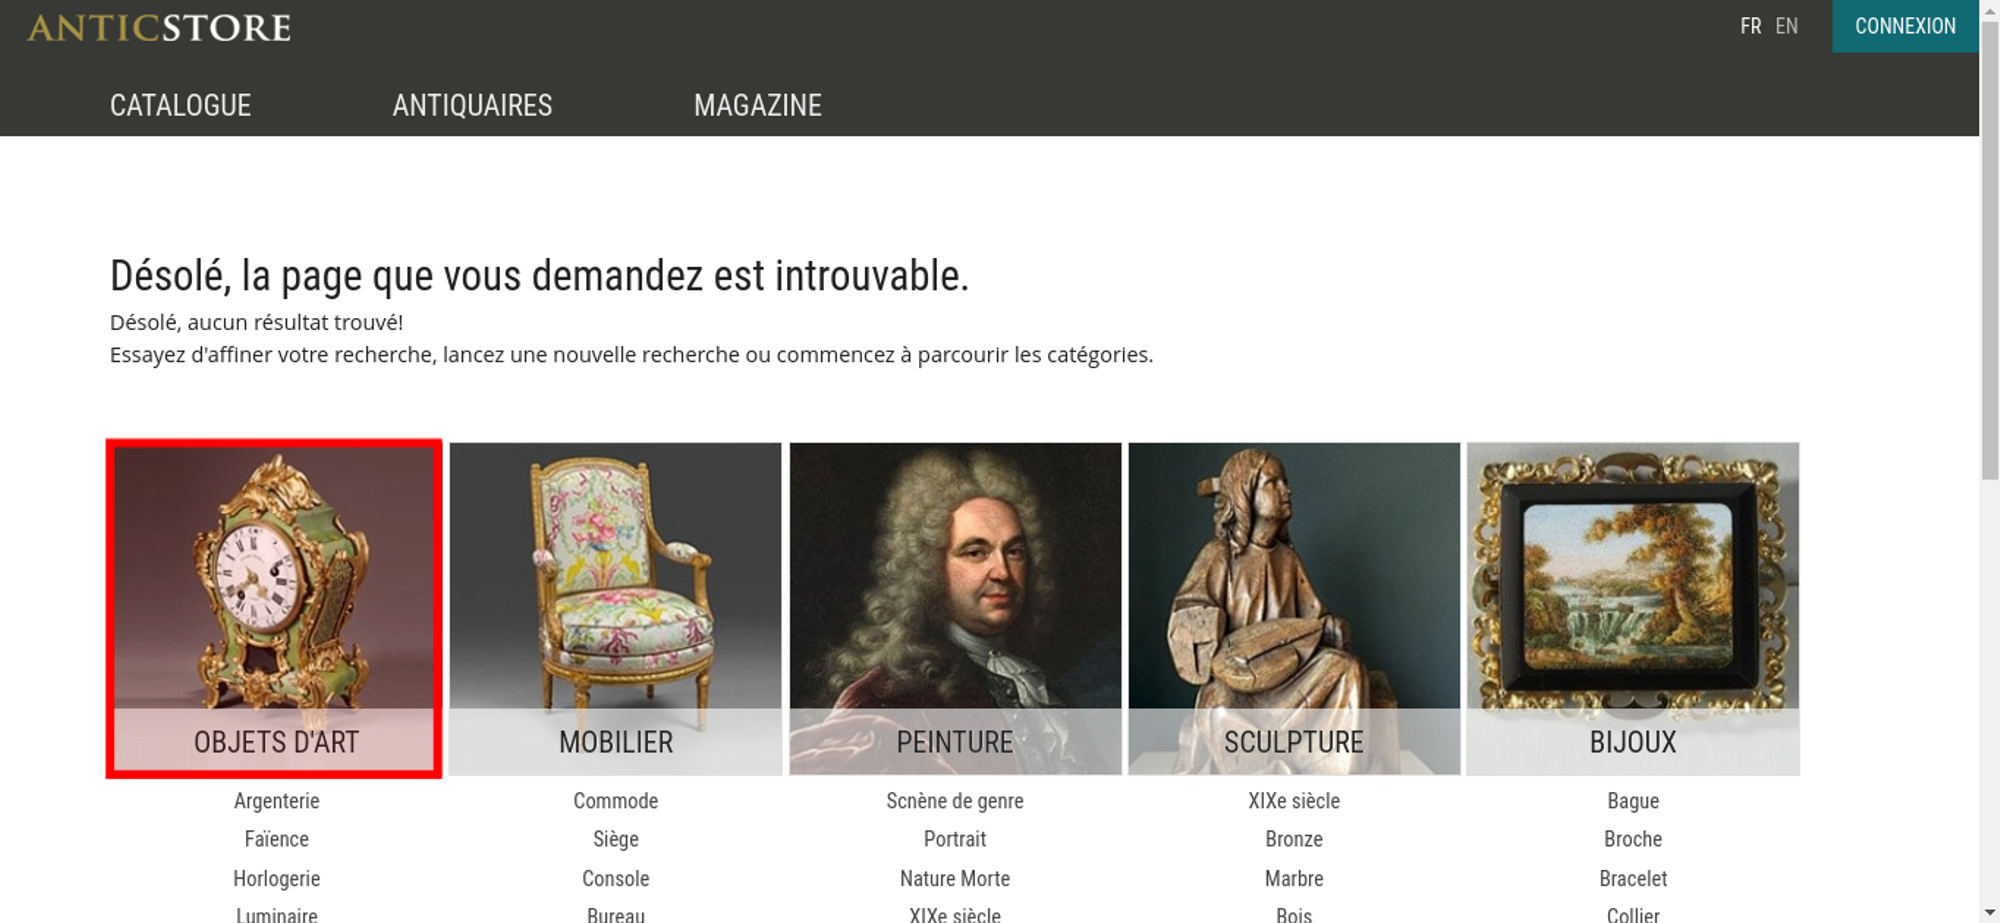Go to the Magazine section
Viewport: 2000px width, 923px height.
coord(758,105)
